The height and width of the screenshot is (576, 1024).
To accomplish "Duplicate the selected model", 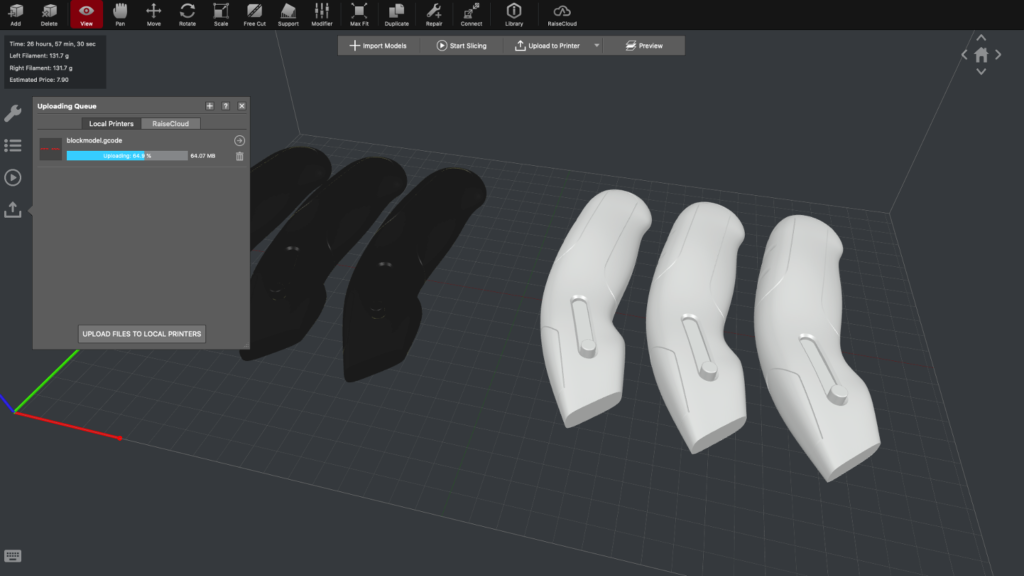I will (x=395, y=15).
